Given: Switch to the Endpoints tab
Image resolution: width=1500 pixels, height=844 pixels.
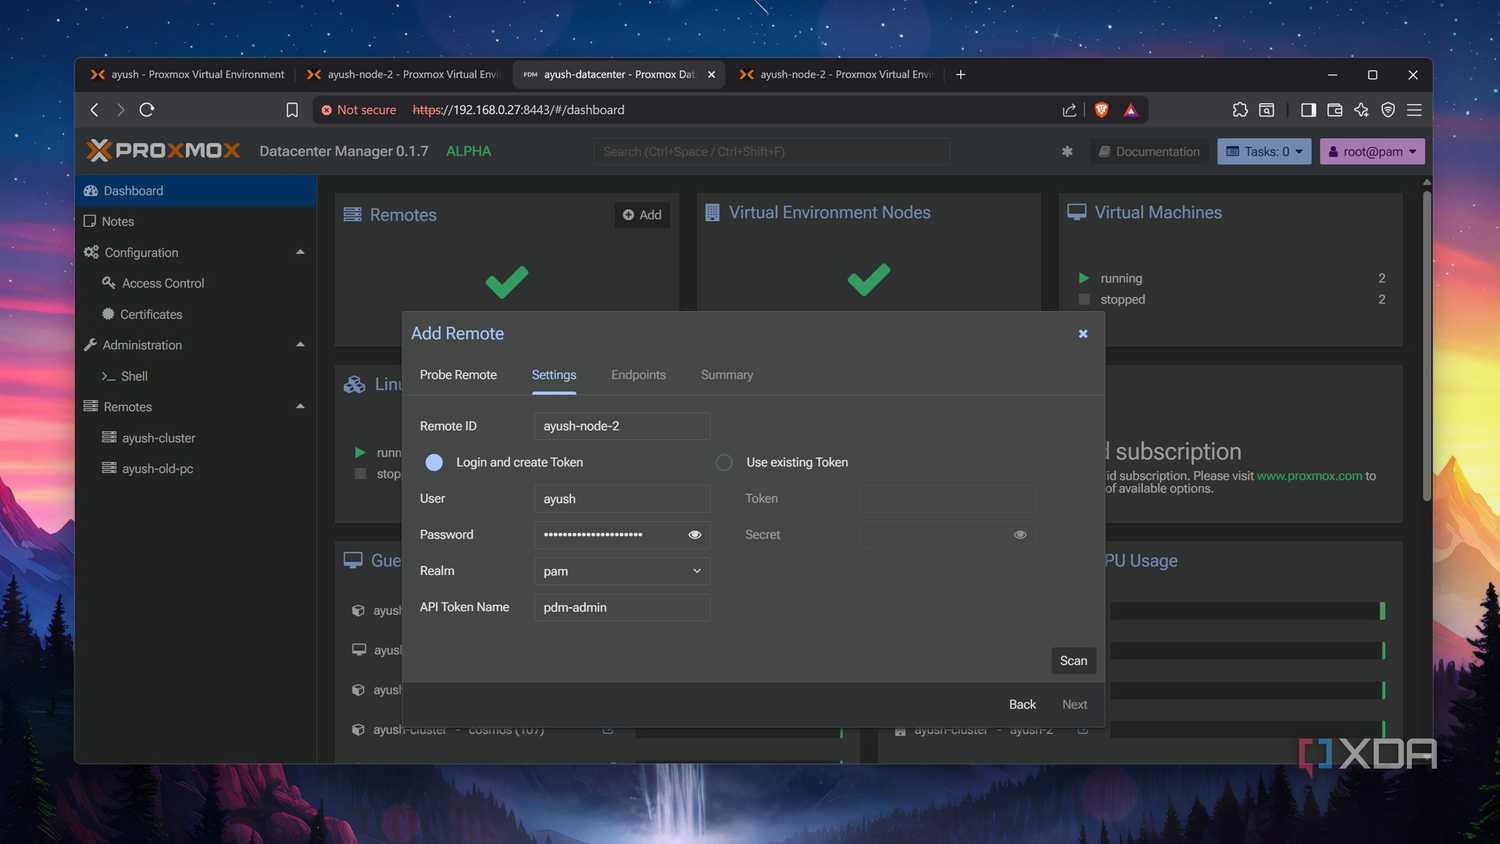Looking at the screenshot, I should click(x=638, y=375).
